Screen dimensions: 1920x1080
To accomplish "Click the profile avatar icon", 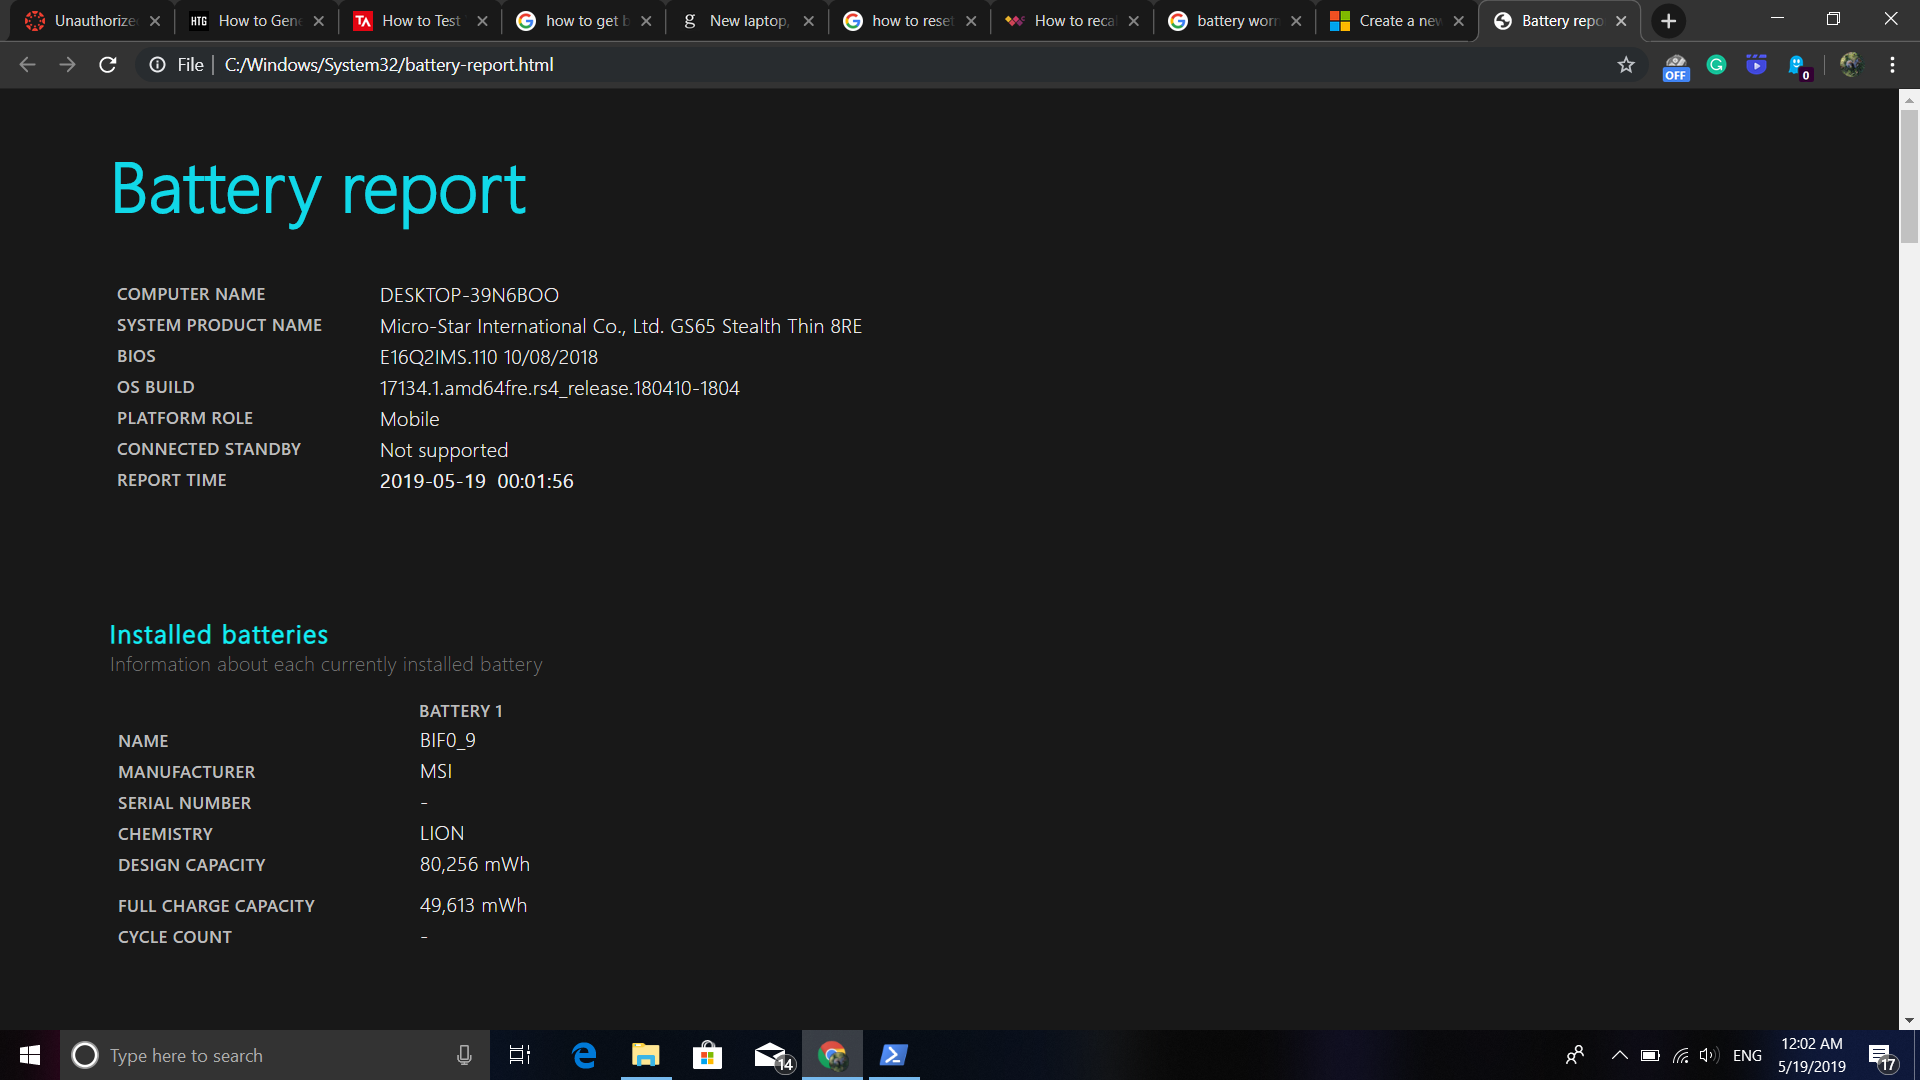I will [x=1850, y=65].
